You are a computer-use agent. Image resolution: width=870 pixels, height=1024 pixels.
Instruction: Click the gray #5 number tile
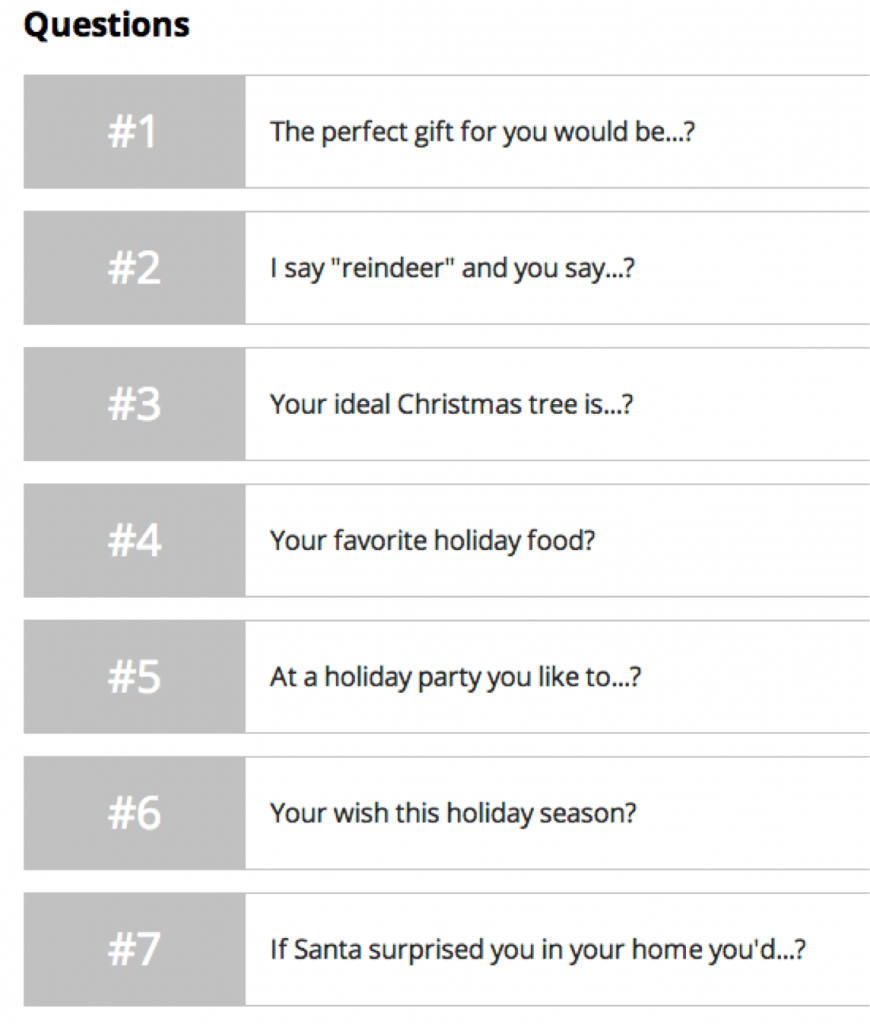tap(134, 677)
